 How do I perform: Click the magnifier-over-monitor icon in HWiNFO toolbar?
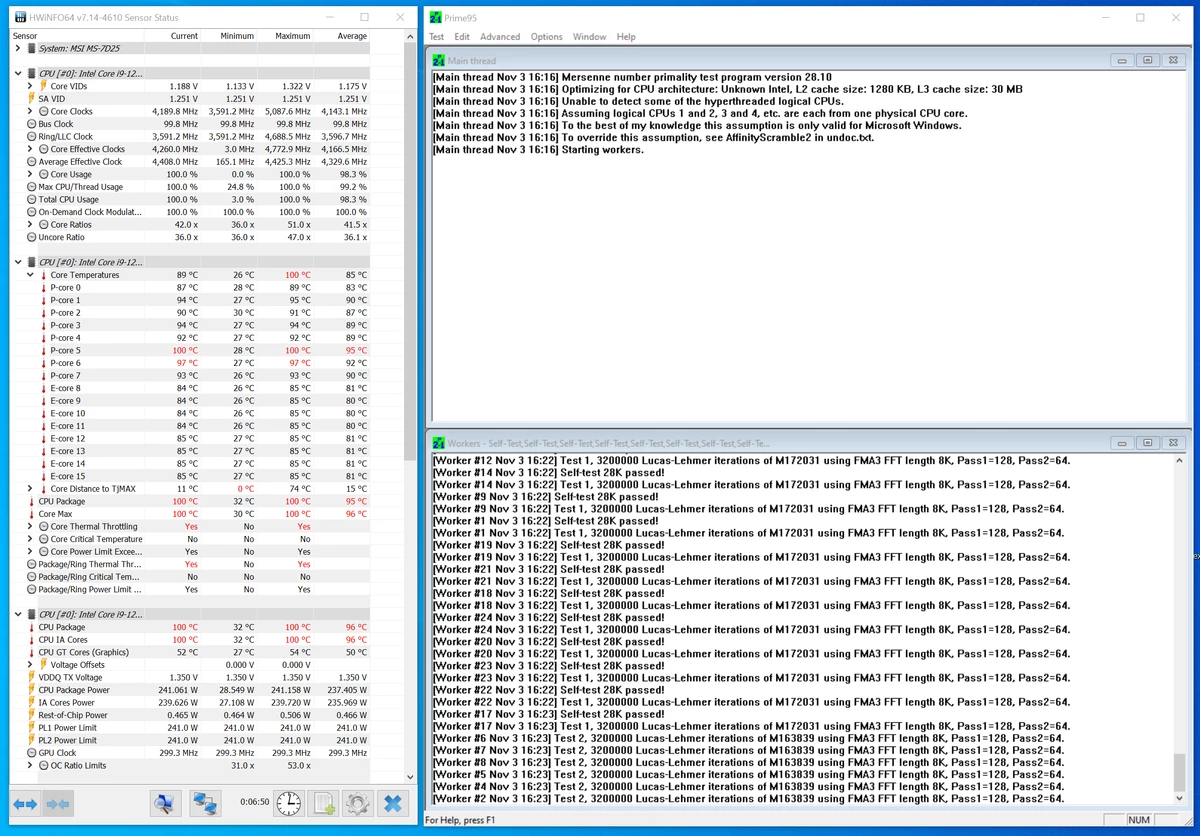point(166,803)
